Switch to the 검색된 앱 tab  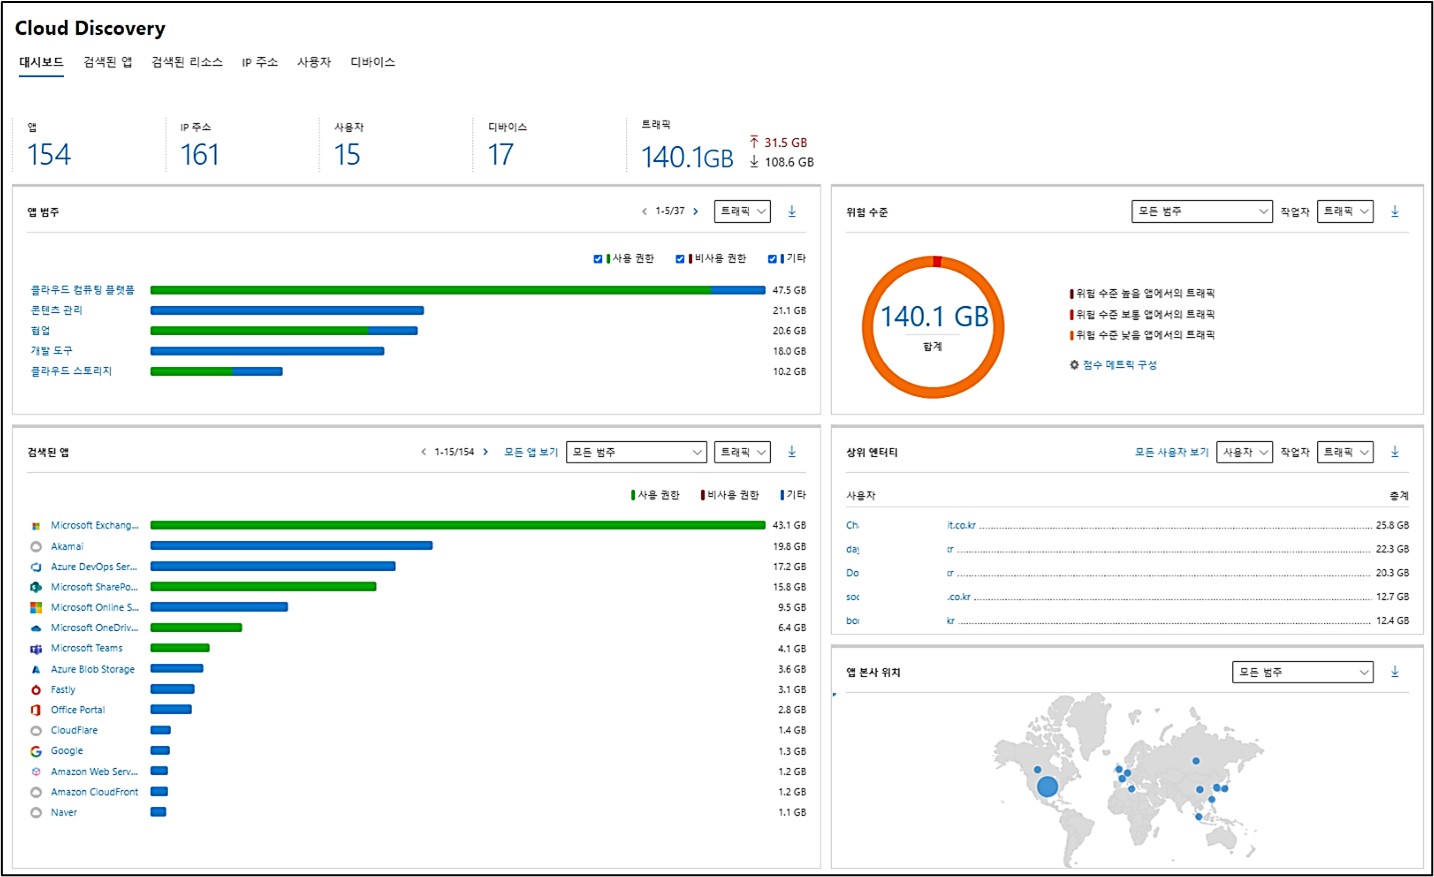coord(107,62)
